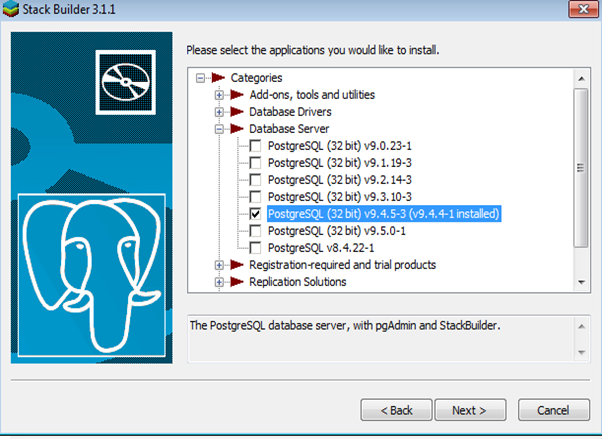Expand the Replication Solutions node
The height and width of the screenshot is (439, 602).
point(219,282)
